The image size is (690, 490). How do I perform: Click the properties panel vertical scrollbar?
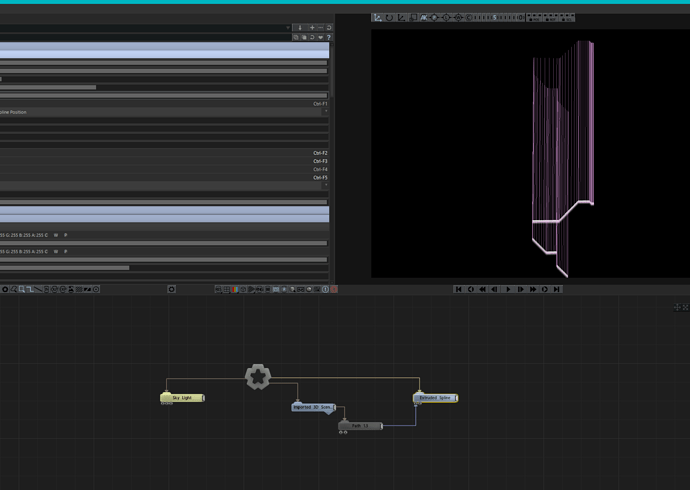click(x=332, y=70)
